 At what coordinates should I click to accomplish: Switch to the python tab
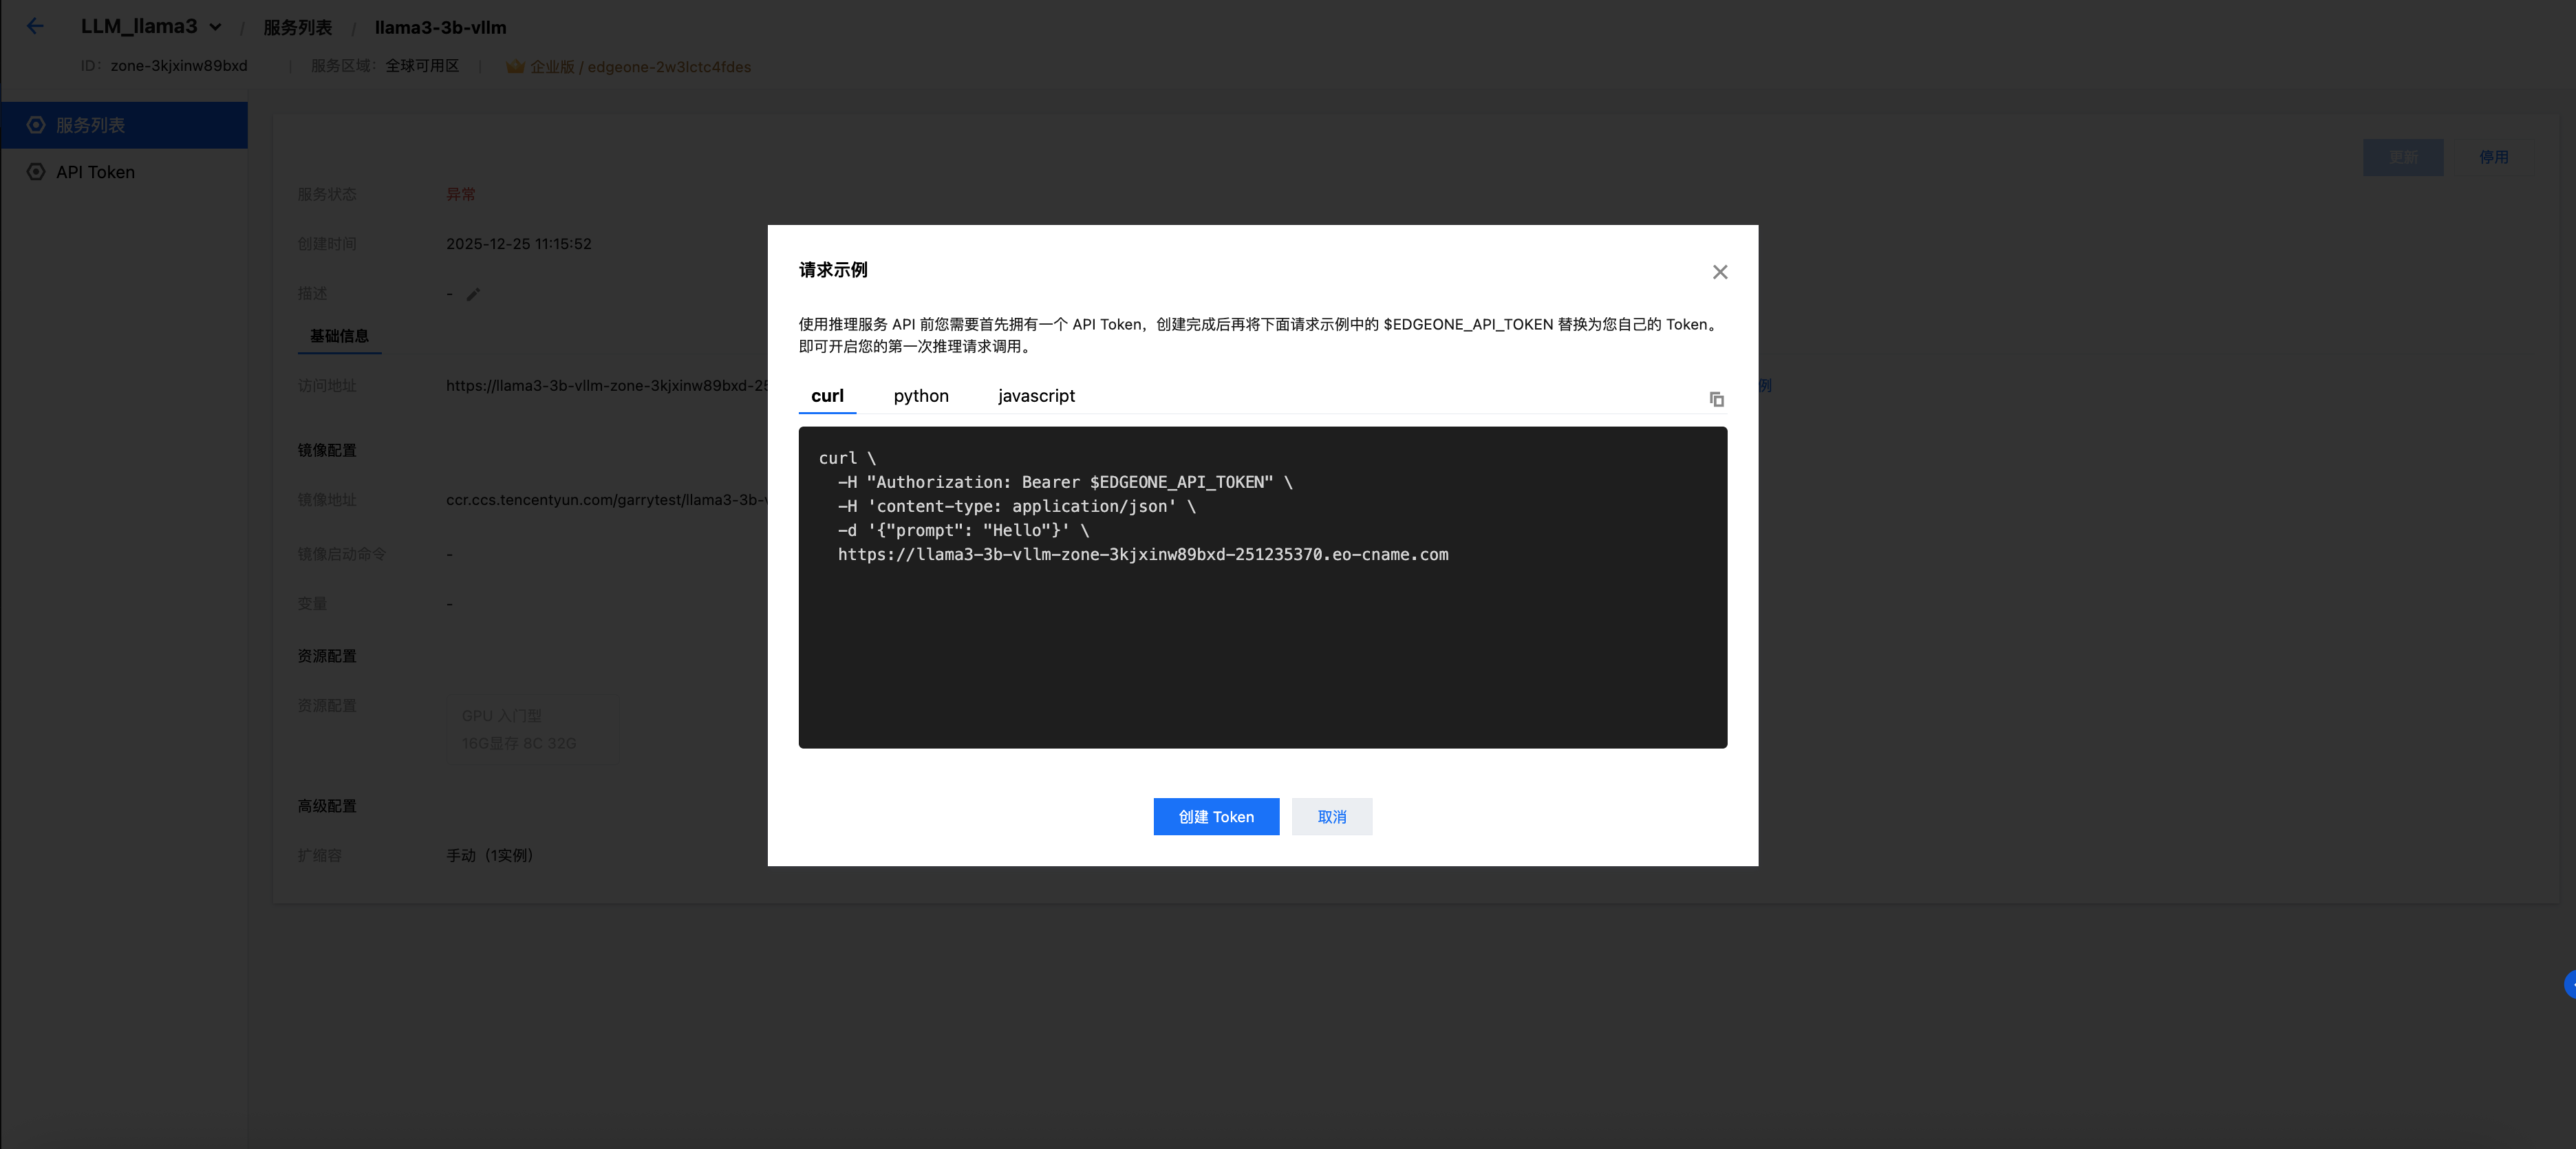(920, 396)
